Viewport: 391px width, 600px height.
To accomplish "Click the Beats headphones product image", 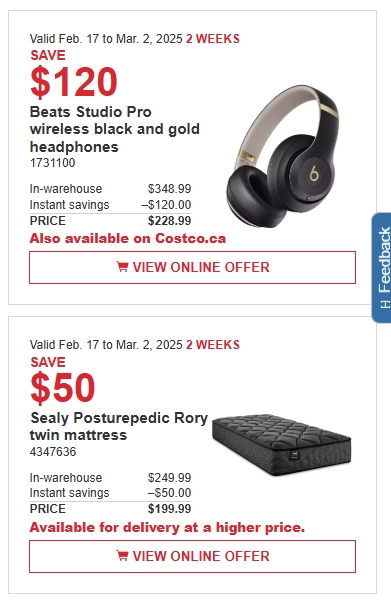I will pyautogui.click(x=283, y=156).
